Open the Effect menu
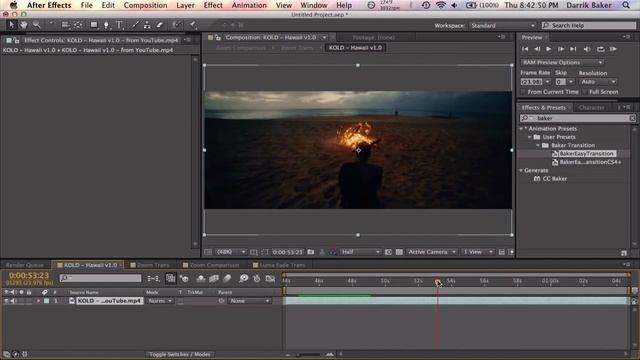Image resolution: width=640 pixels, height=360 pixels. point(213,5)
